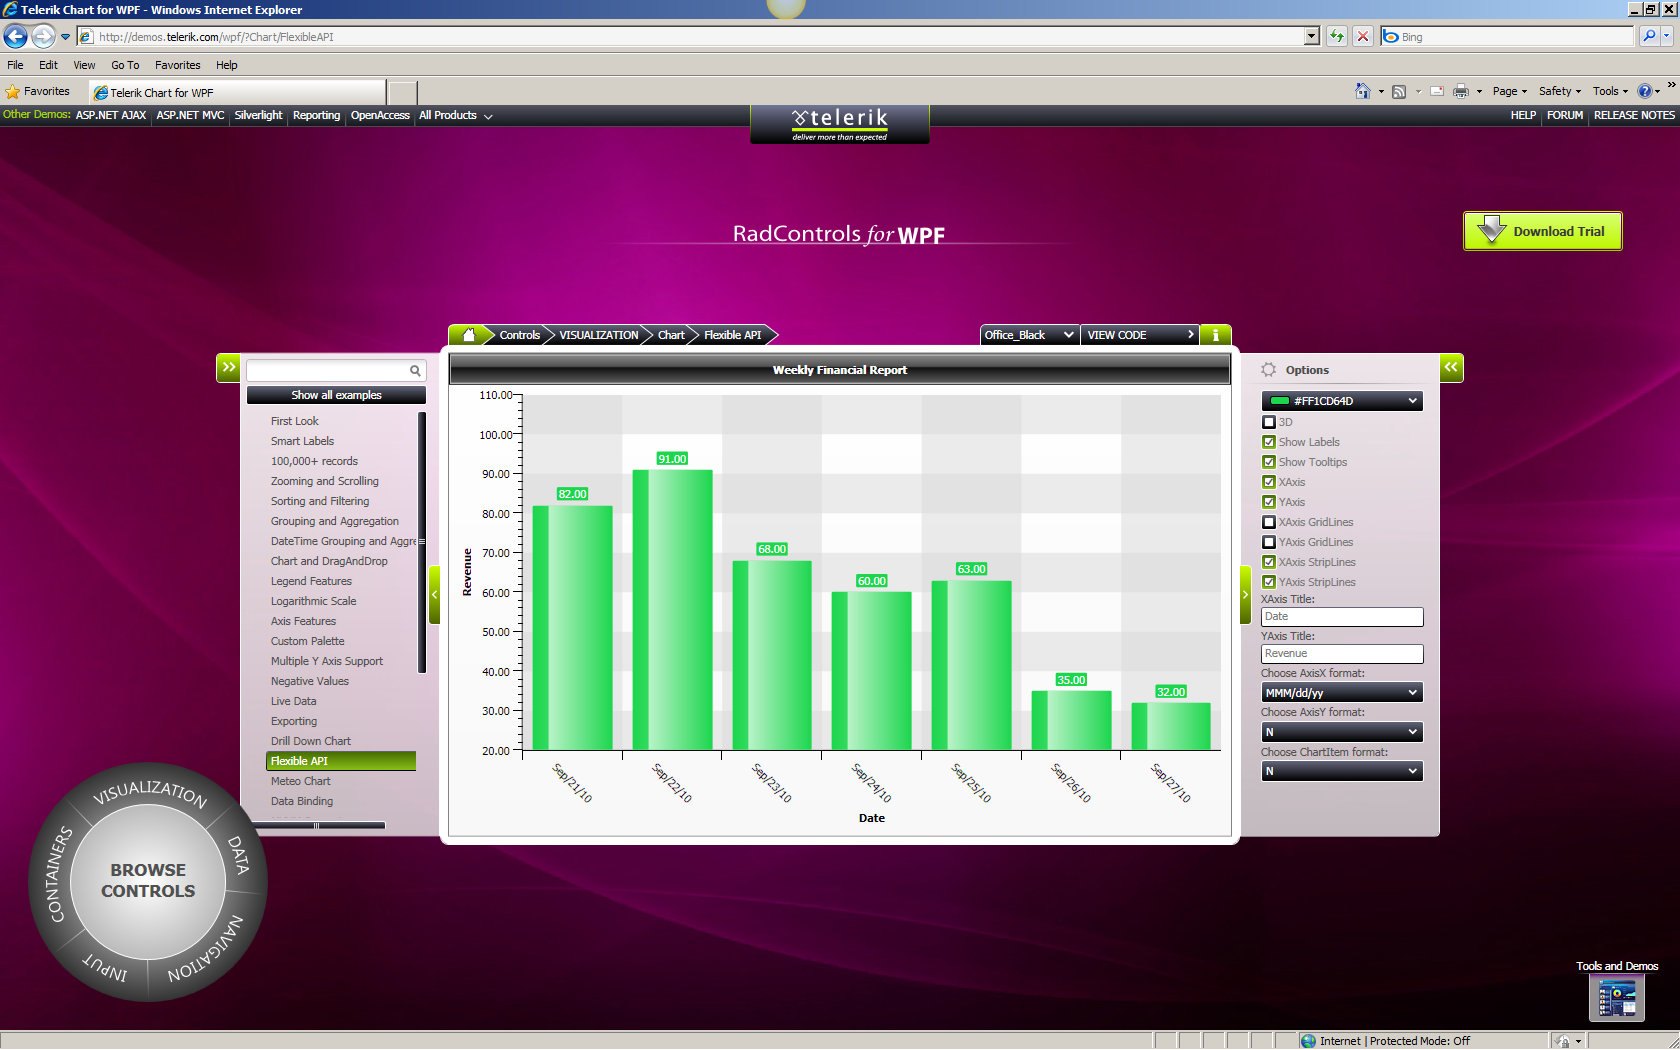Click Show all examples button
The height and width of the screenshot is (1050, 1680).
point(336,395)
